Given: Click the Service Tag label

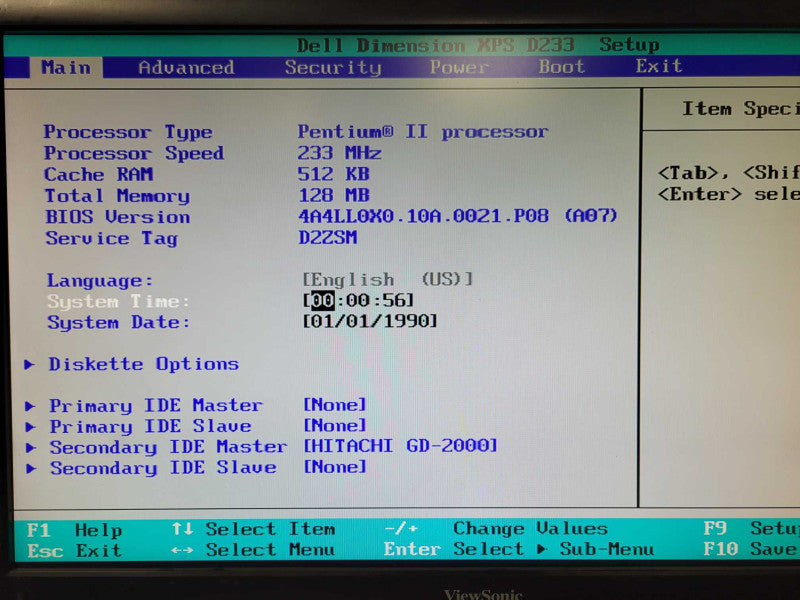Looking at the screenshot, I should (112, 238).
